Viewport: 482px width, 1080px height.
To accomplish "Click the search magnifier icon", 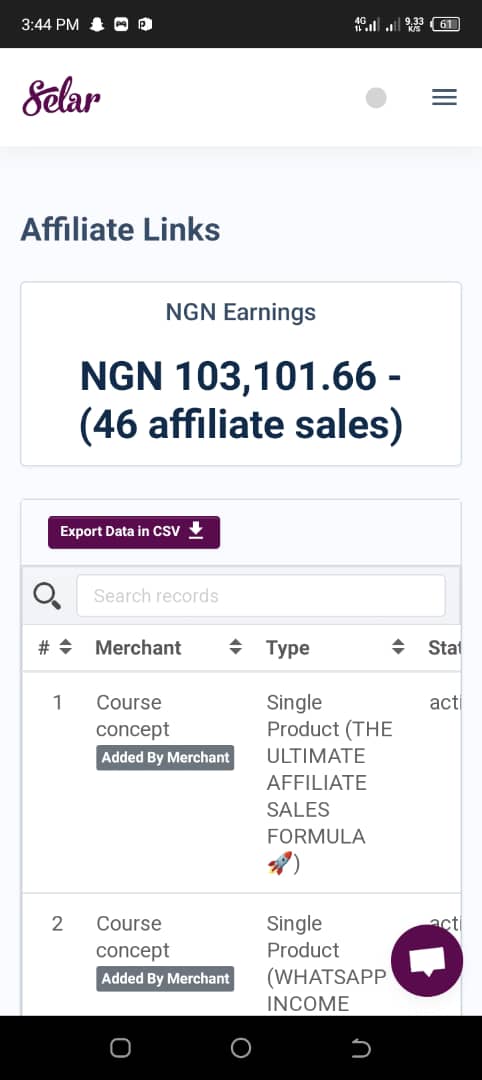I will click(47, 596).
